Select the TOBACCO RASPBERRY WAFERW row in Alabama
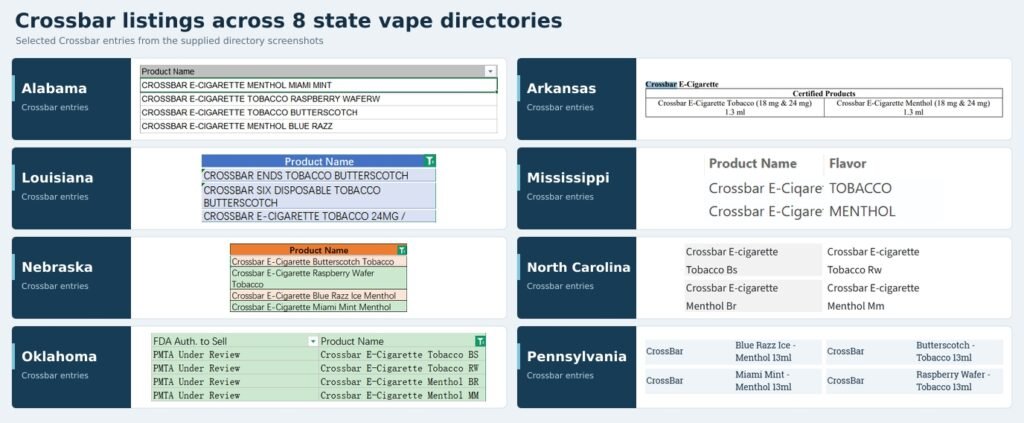The height and width of the screenshot is (423, 1024). point(319,99)
